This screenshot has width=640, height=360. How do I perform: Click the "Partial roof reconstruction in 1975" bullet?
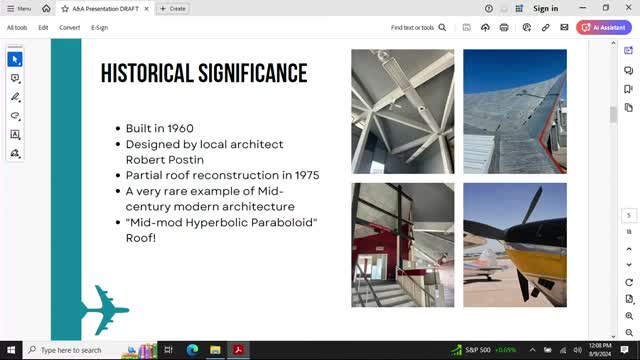click(x=222, y=176)
